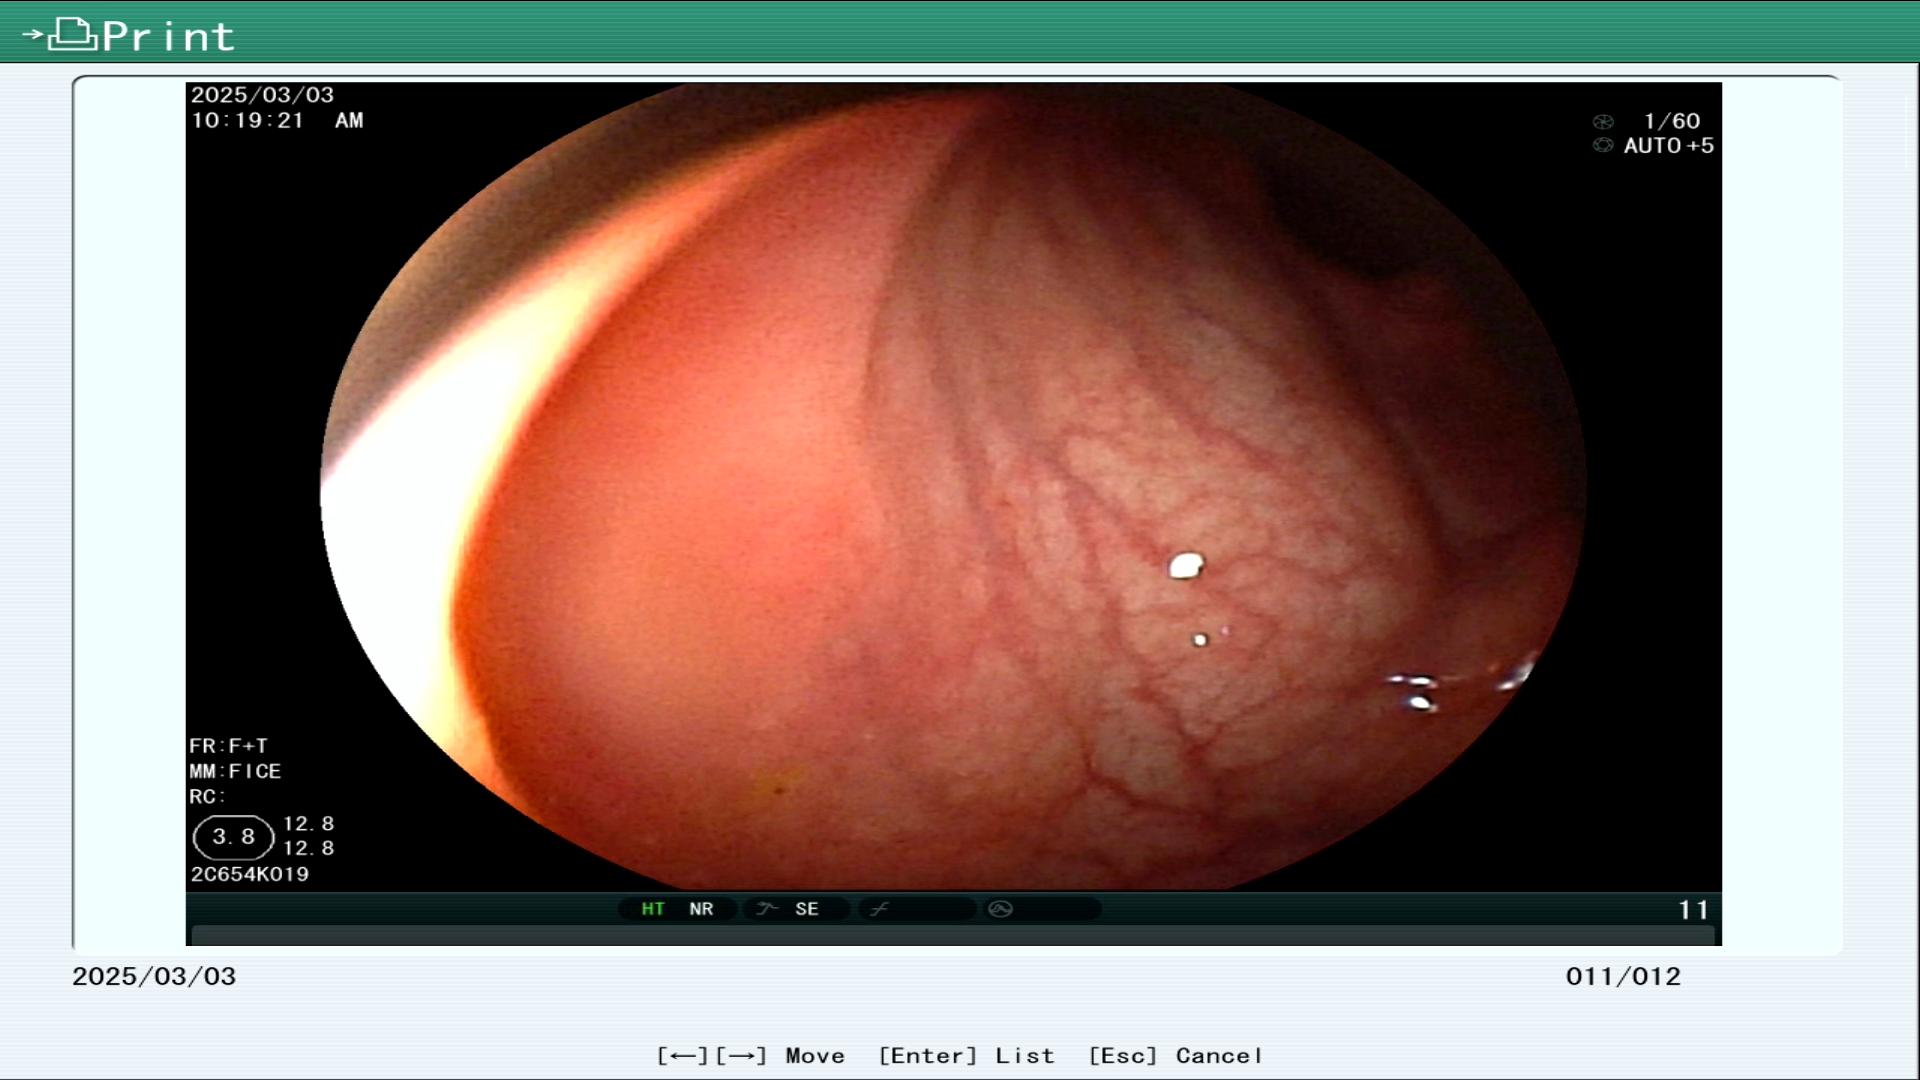The height and width of the screenshot is (1080, 1920).
Task: Click the 1/60 shutter value
Action: (x=1672, y=121)
